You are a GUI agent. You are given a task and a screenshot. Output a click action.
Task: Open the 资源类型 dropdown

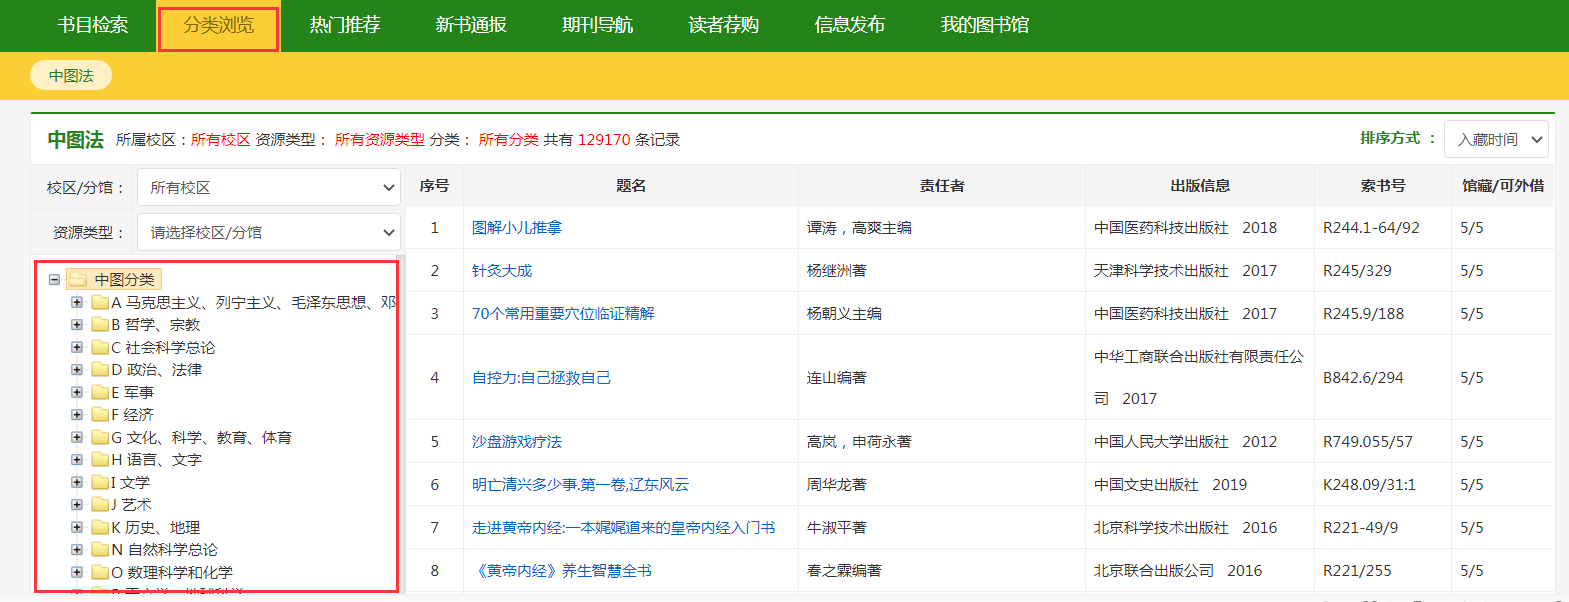tap(268, 233)
